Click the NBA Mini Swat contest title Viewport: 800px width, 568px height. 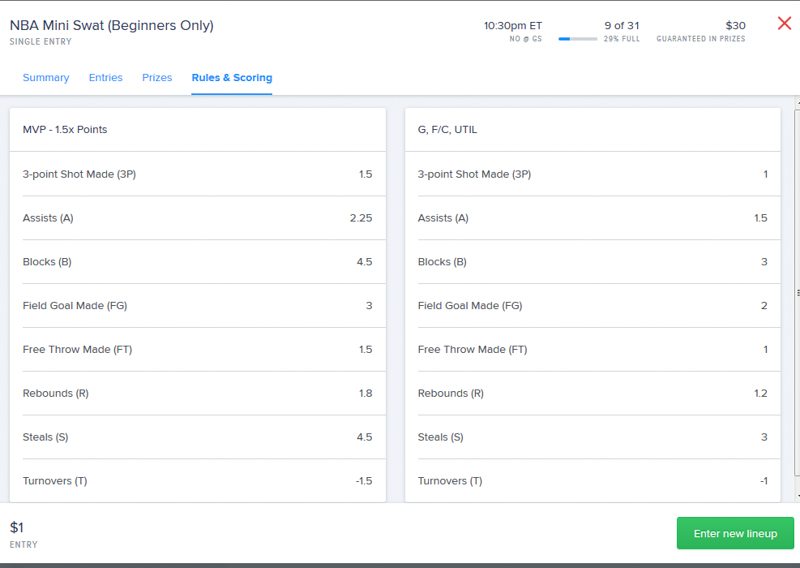pos(112,26)
